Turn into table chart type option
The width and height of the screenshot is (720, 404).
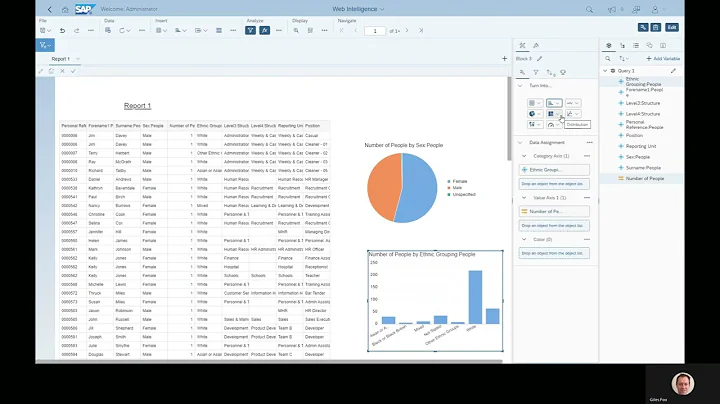[x=534, y=103]
